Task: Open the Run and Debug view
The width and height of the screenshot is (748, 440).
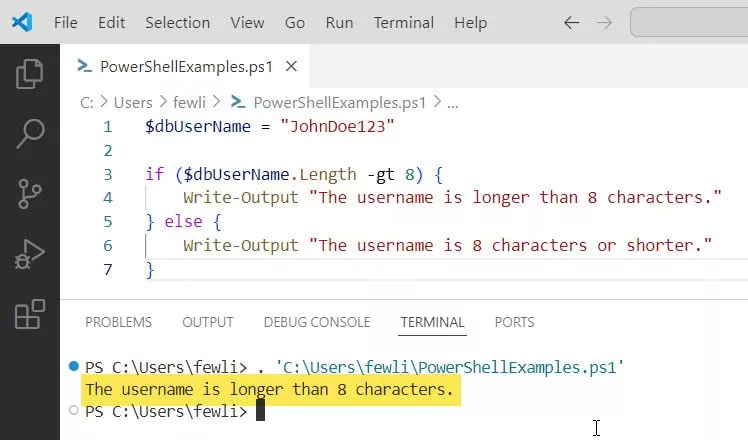Action: point(30,255)
